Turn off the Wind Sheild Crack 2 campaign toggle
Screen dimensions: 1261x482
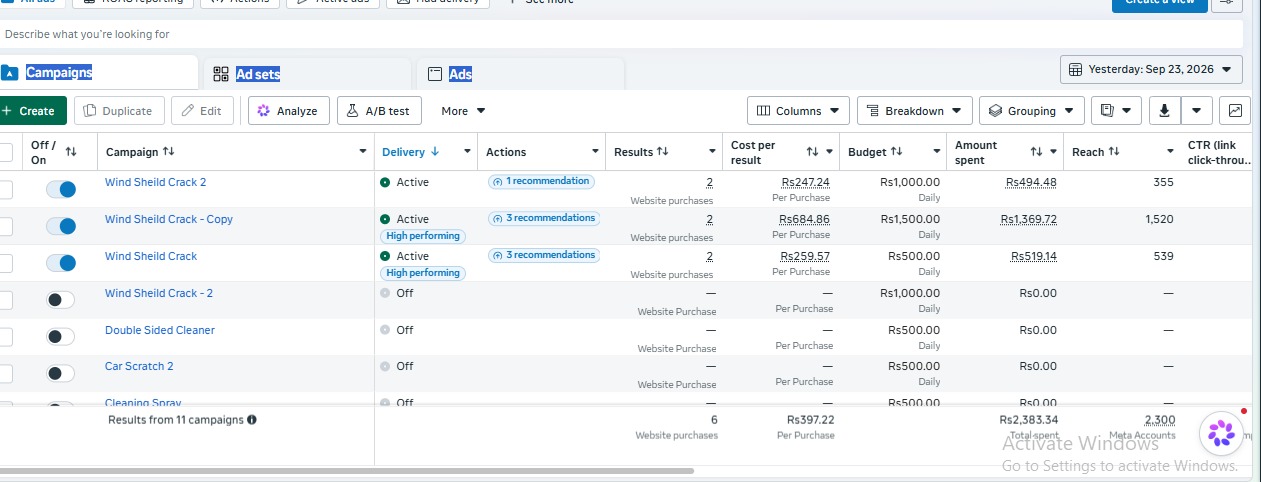(61, 189)
